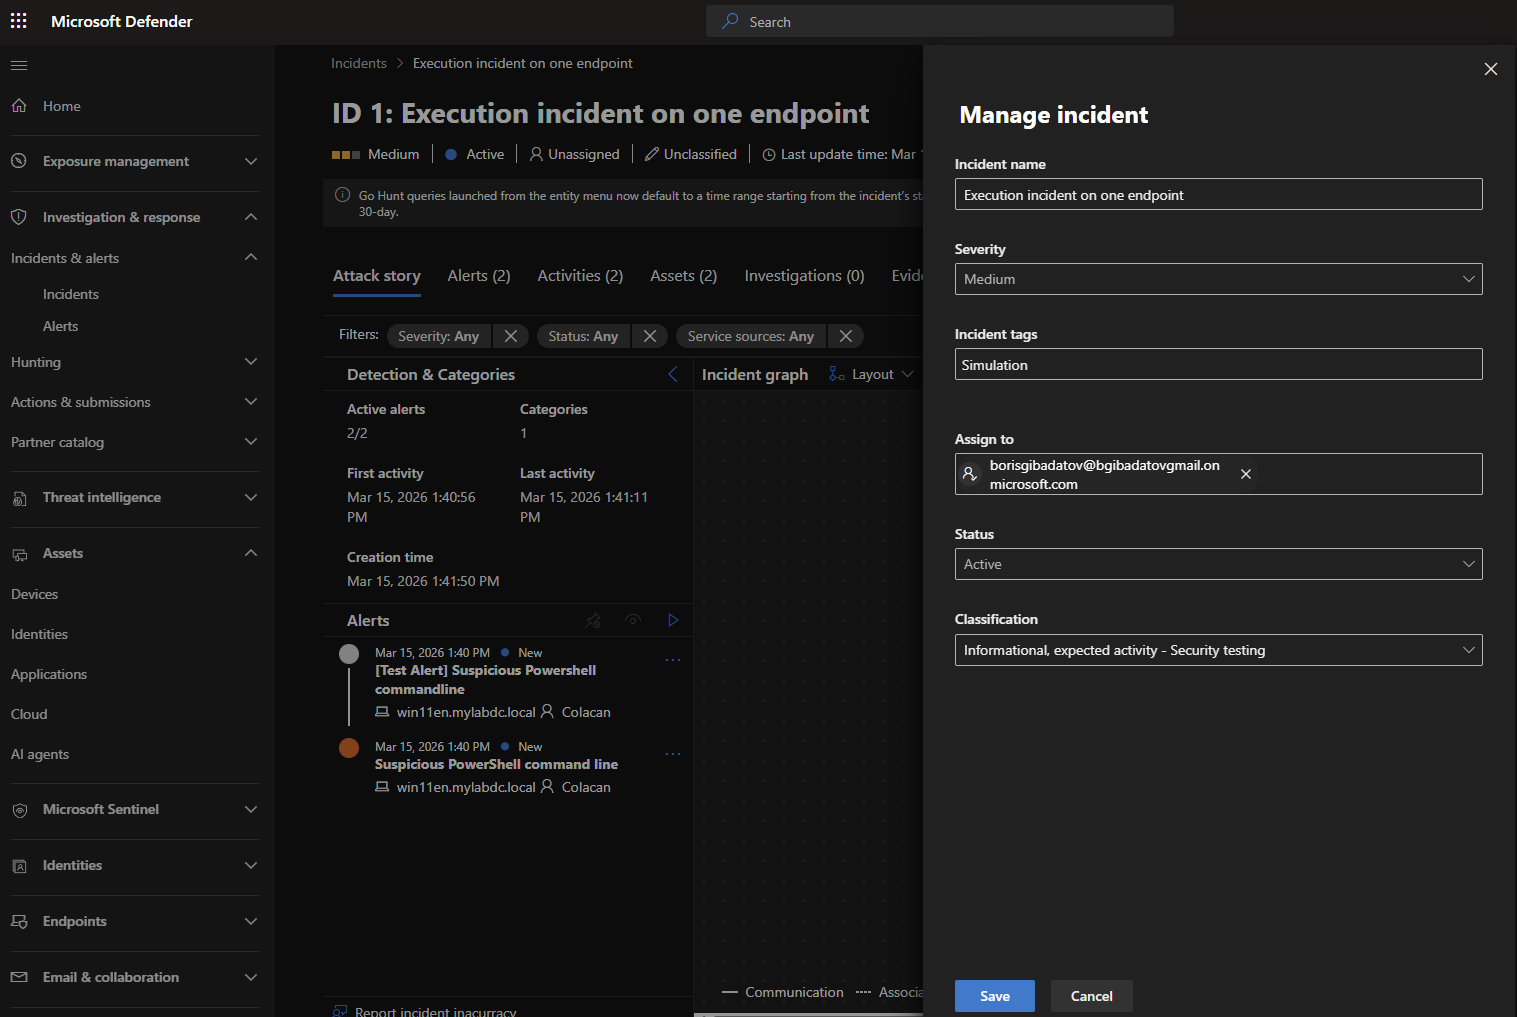
Task: Clear the Severity: Any filter
Action: pos(511,336)
